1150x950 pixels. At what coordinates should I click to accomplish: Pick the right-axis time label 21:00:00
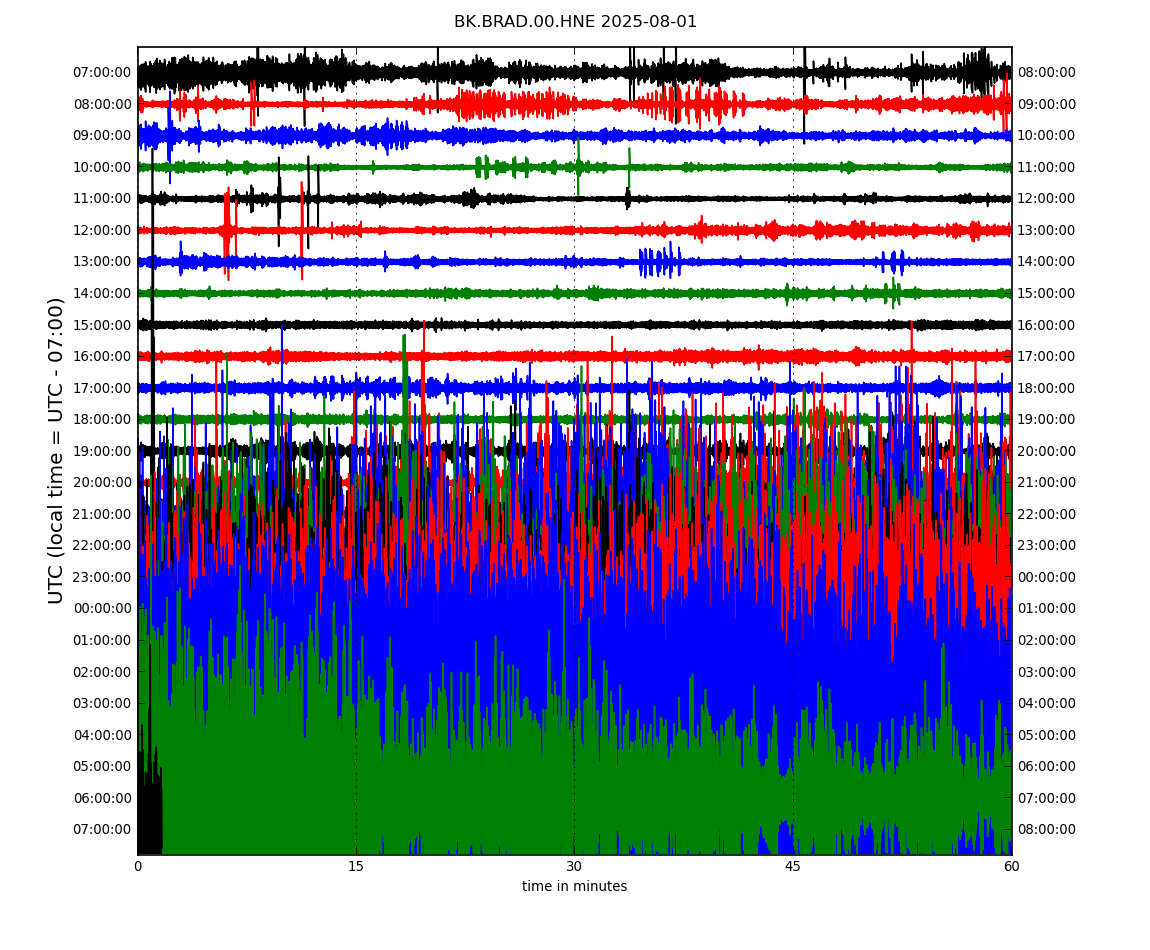pos(1047,483)
